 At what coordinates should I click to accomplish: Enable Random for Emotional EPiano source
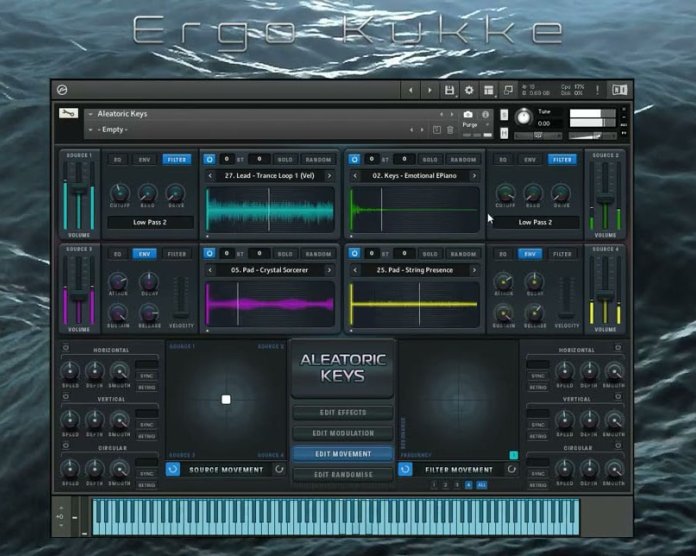click(463, 160)
